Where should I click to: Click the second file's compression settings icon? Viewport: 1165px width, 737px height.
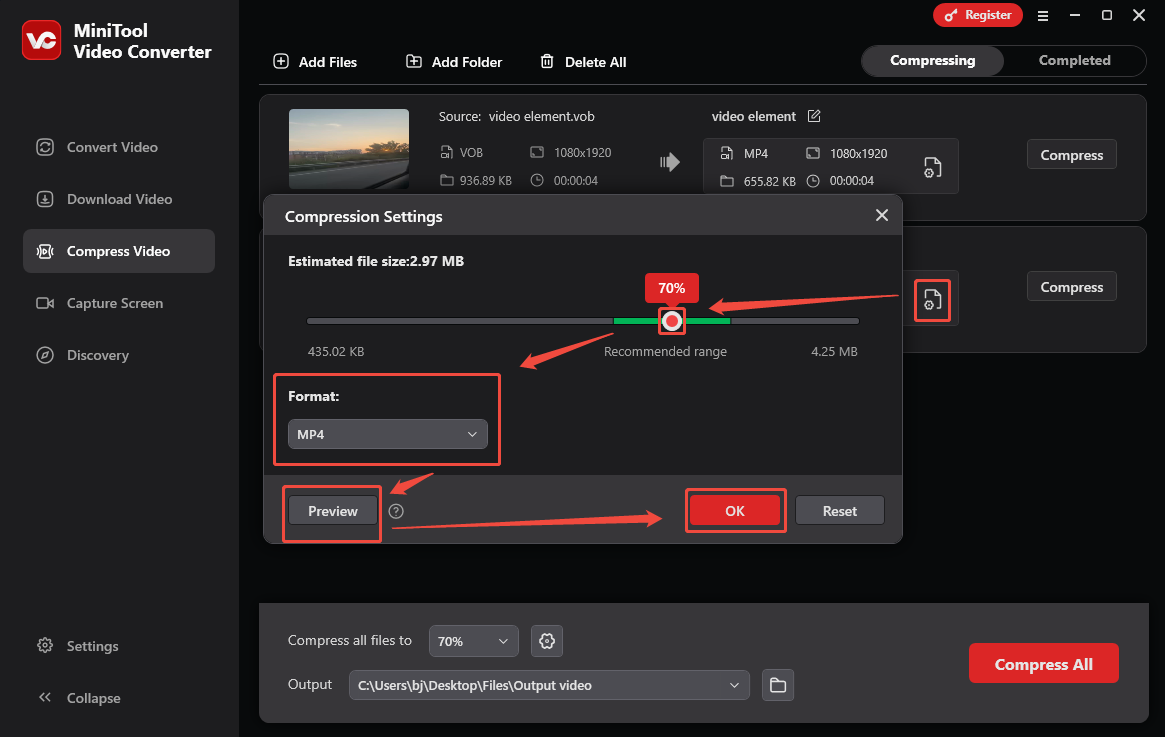point(932,300)
